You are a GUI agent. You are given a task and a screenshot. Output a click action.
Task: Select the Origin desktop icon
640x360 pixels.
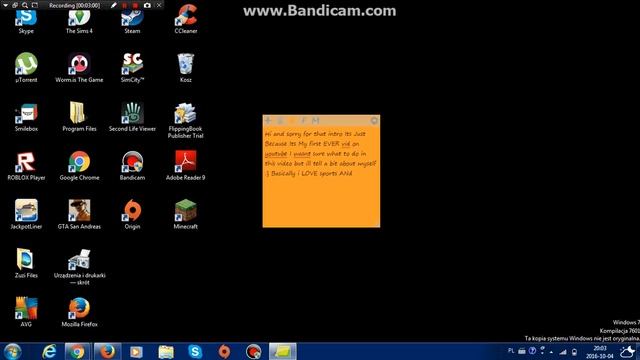pos(132,215)
